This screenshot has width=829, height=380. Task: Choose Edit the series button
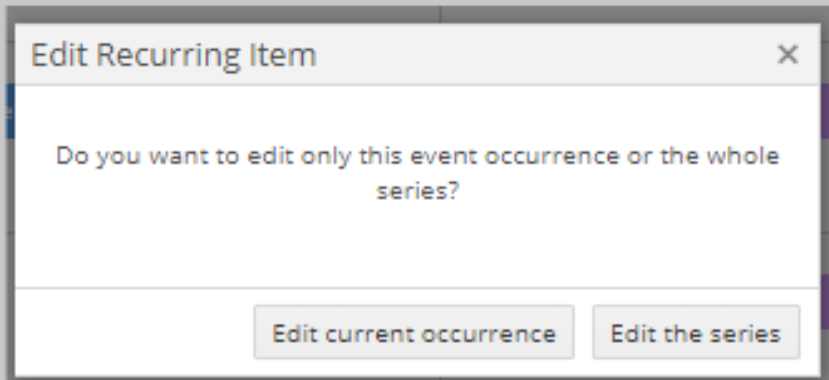pyautogui.click(x=696, y=332)
